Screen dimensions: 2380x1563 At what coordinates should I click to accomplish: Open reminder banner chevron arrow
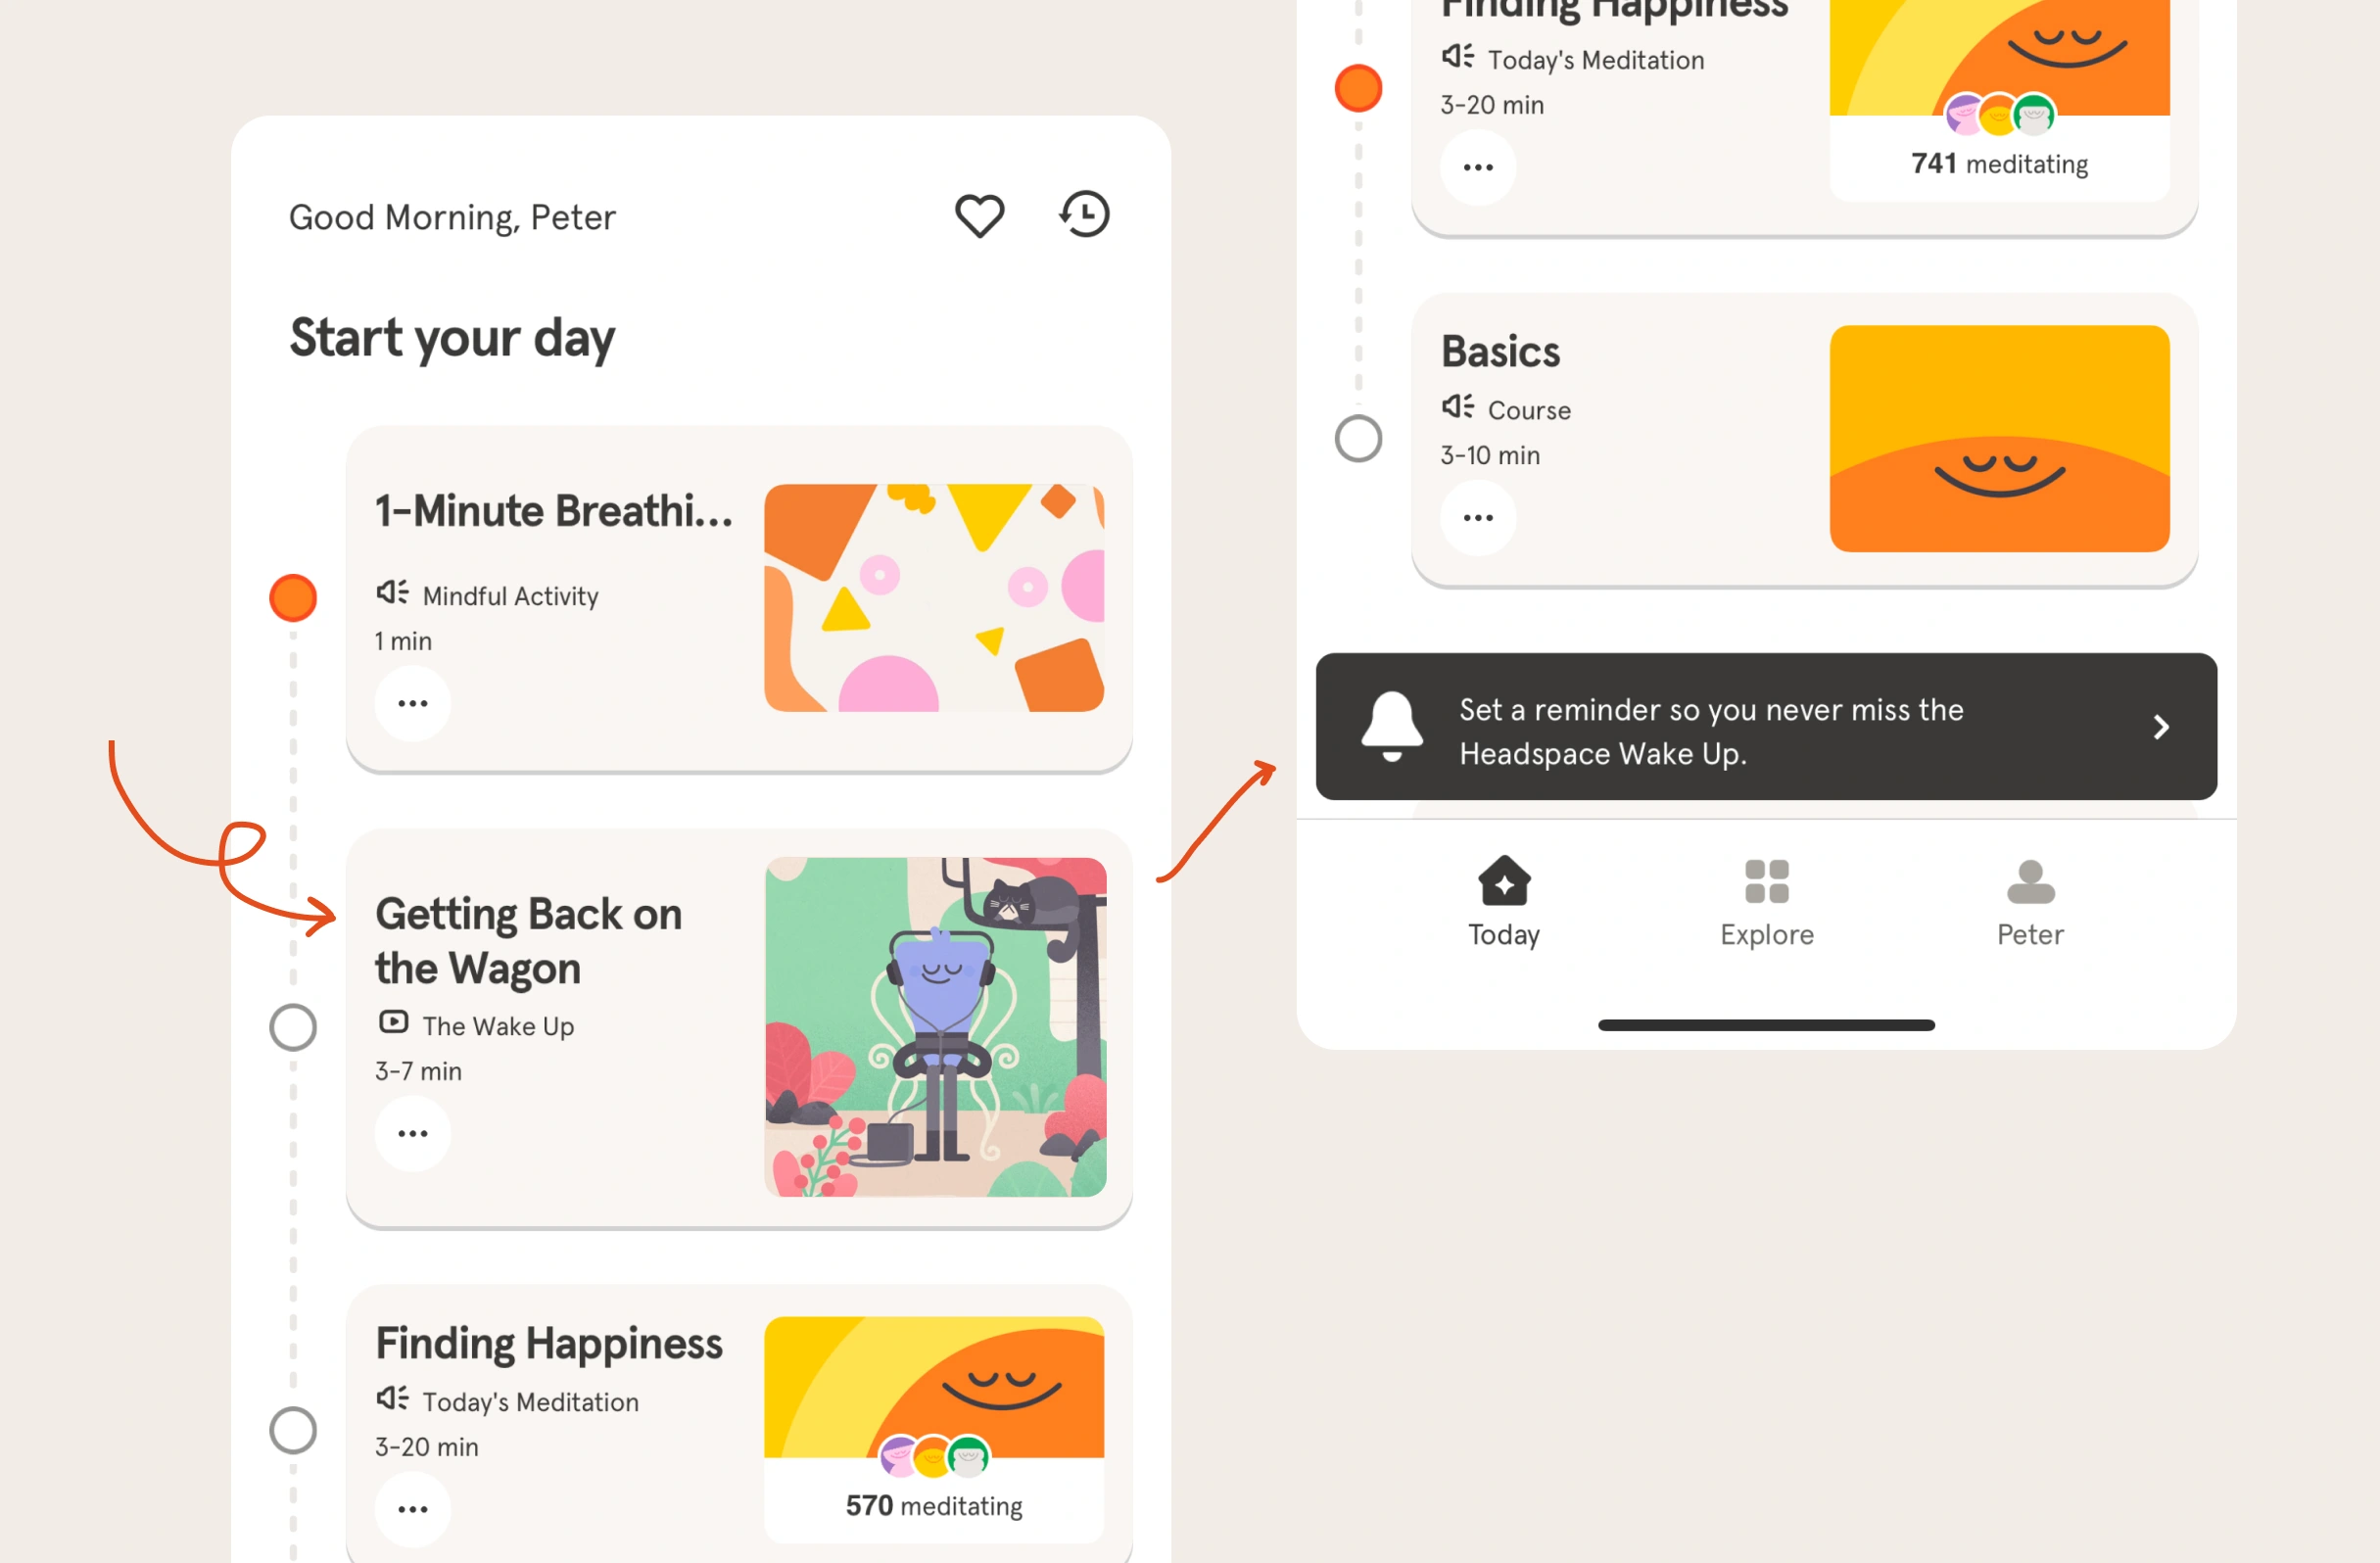[2161, 727]
